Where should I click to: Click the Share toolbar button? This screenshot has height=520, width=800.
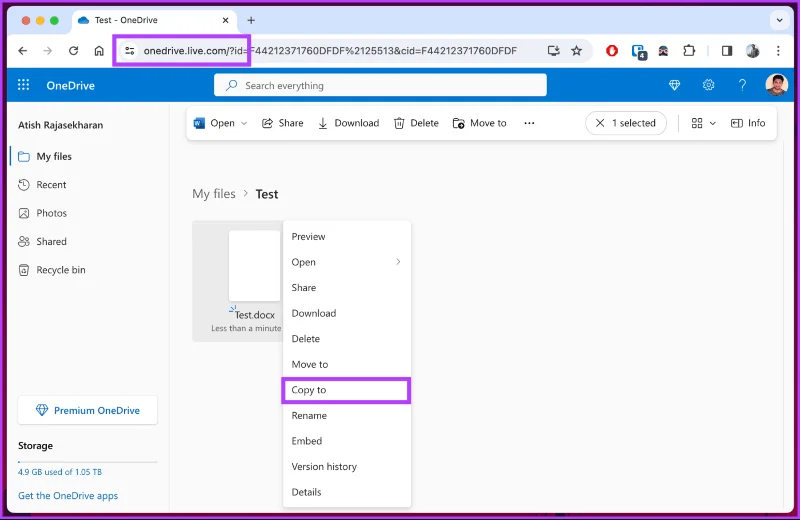[283, 123]
